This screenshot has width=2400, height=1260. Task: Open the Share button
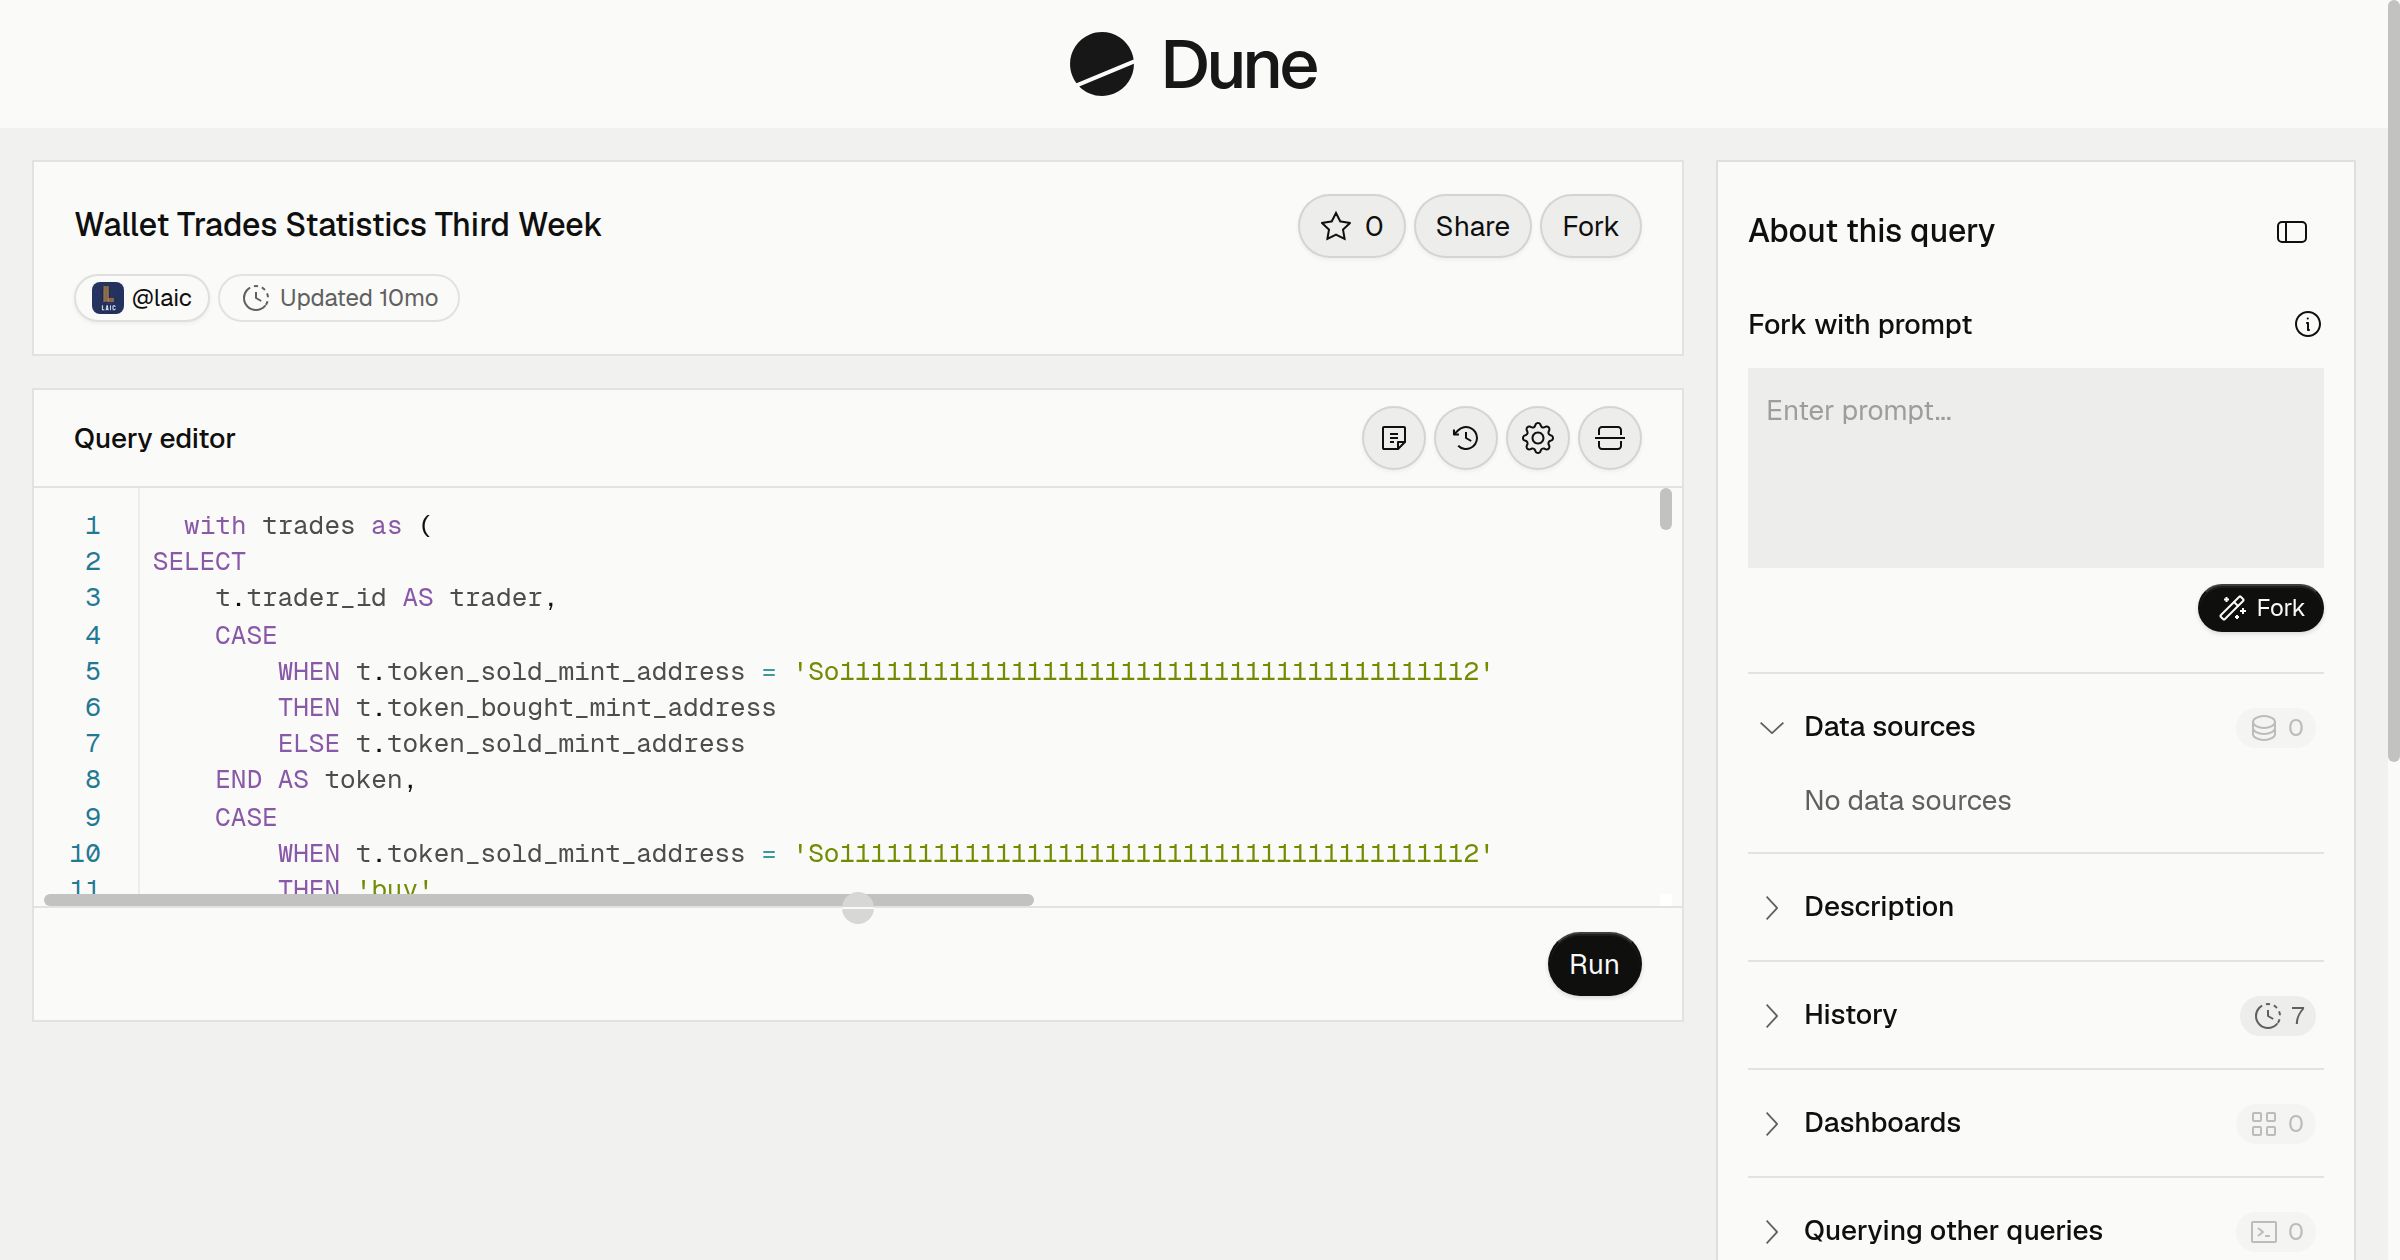point(1472,226)
